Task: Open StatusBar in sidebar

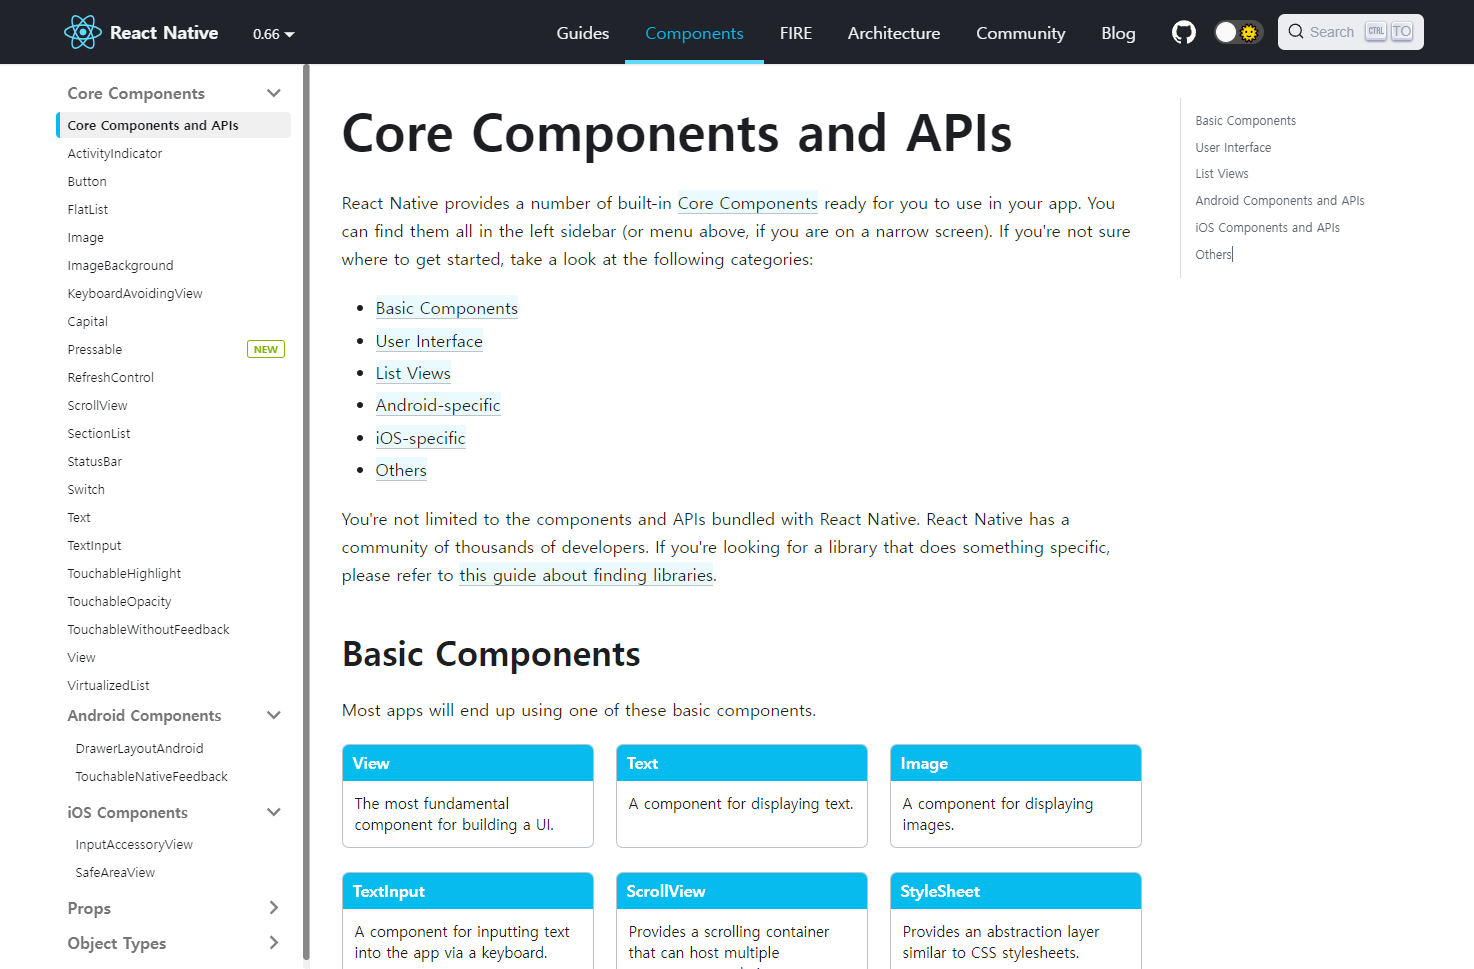Action: pyautogui.click(x=94, y=461)
